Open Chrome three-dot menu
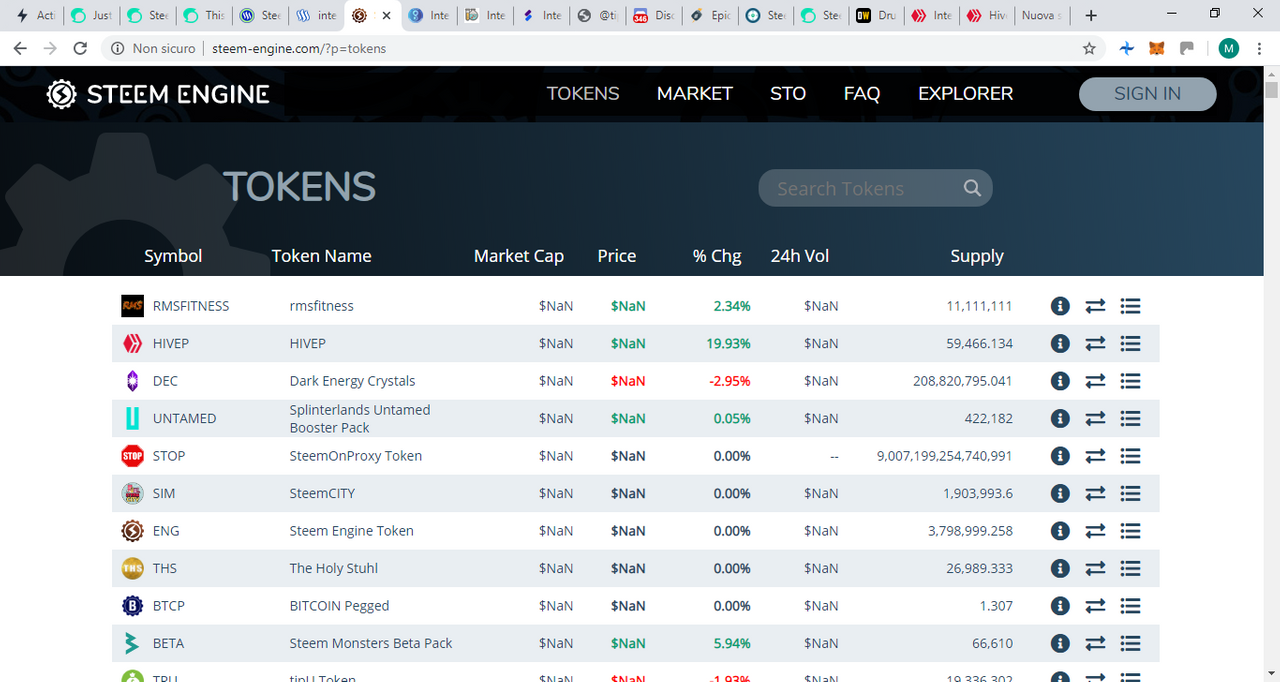Image resolution: width=1280 pixels, height=682 pixels. tap(1258, 48)
